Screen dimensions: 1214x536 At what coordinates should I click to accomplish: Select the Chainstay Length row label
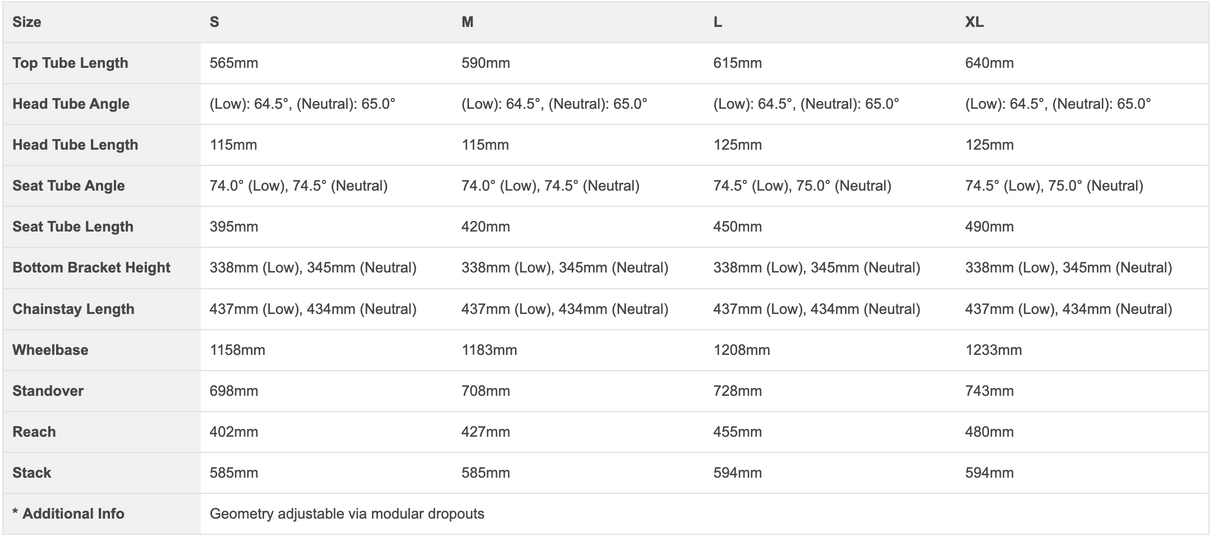[x=73, y=309]
